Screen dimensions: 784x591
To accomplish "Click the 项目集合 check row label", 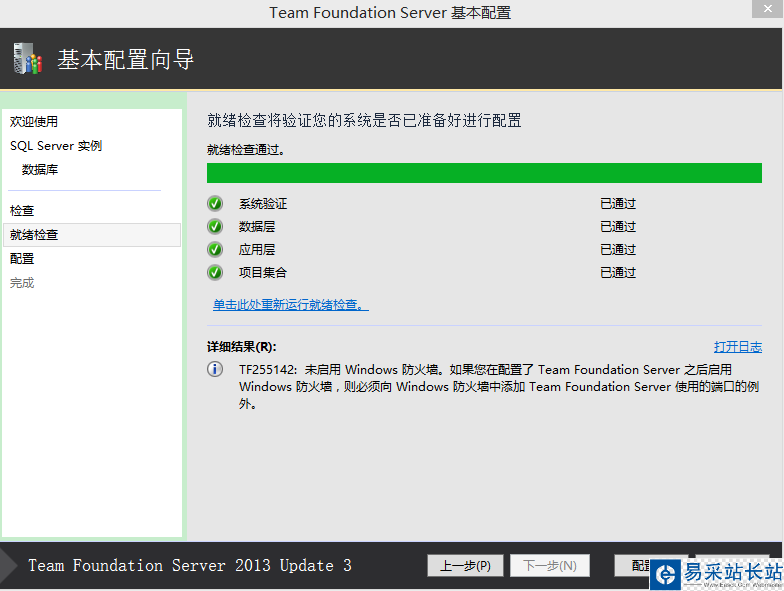I will [x=263, y=272].
